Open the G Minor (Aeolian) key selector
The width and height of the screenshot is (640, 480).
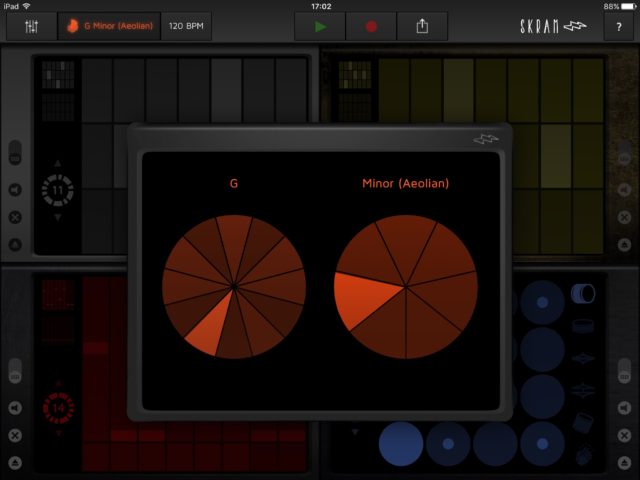click(109, 27)
